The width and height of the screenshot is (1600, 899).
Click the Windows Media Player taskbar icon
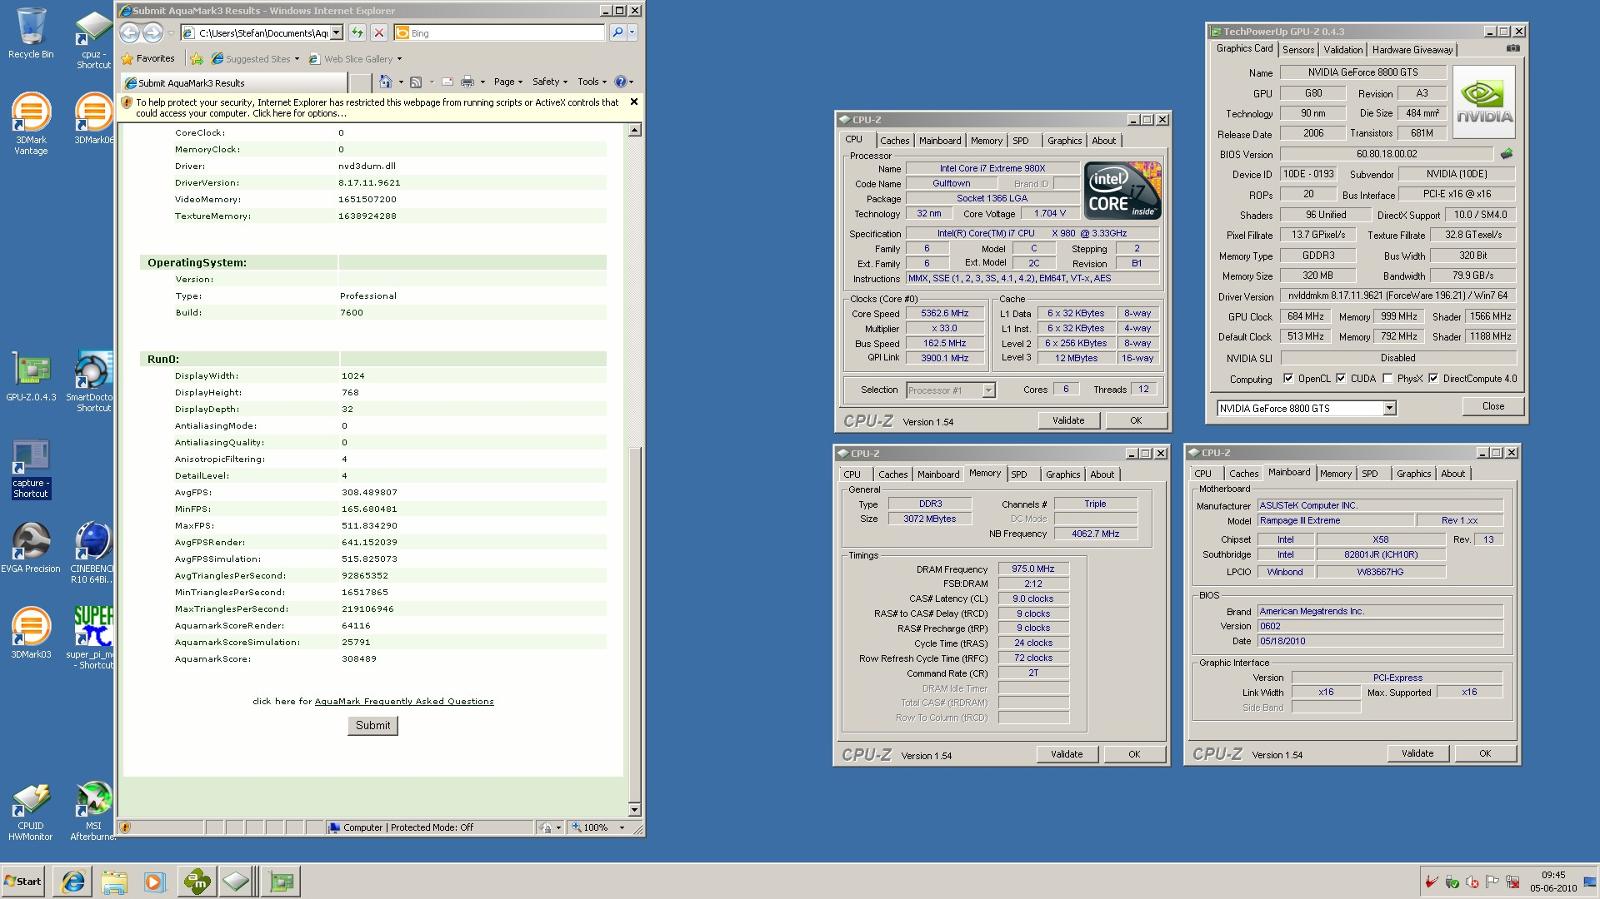point(154,882)
